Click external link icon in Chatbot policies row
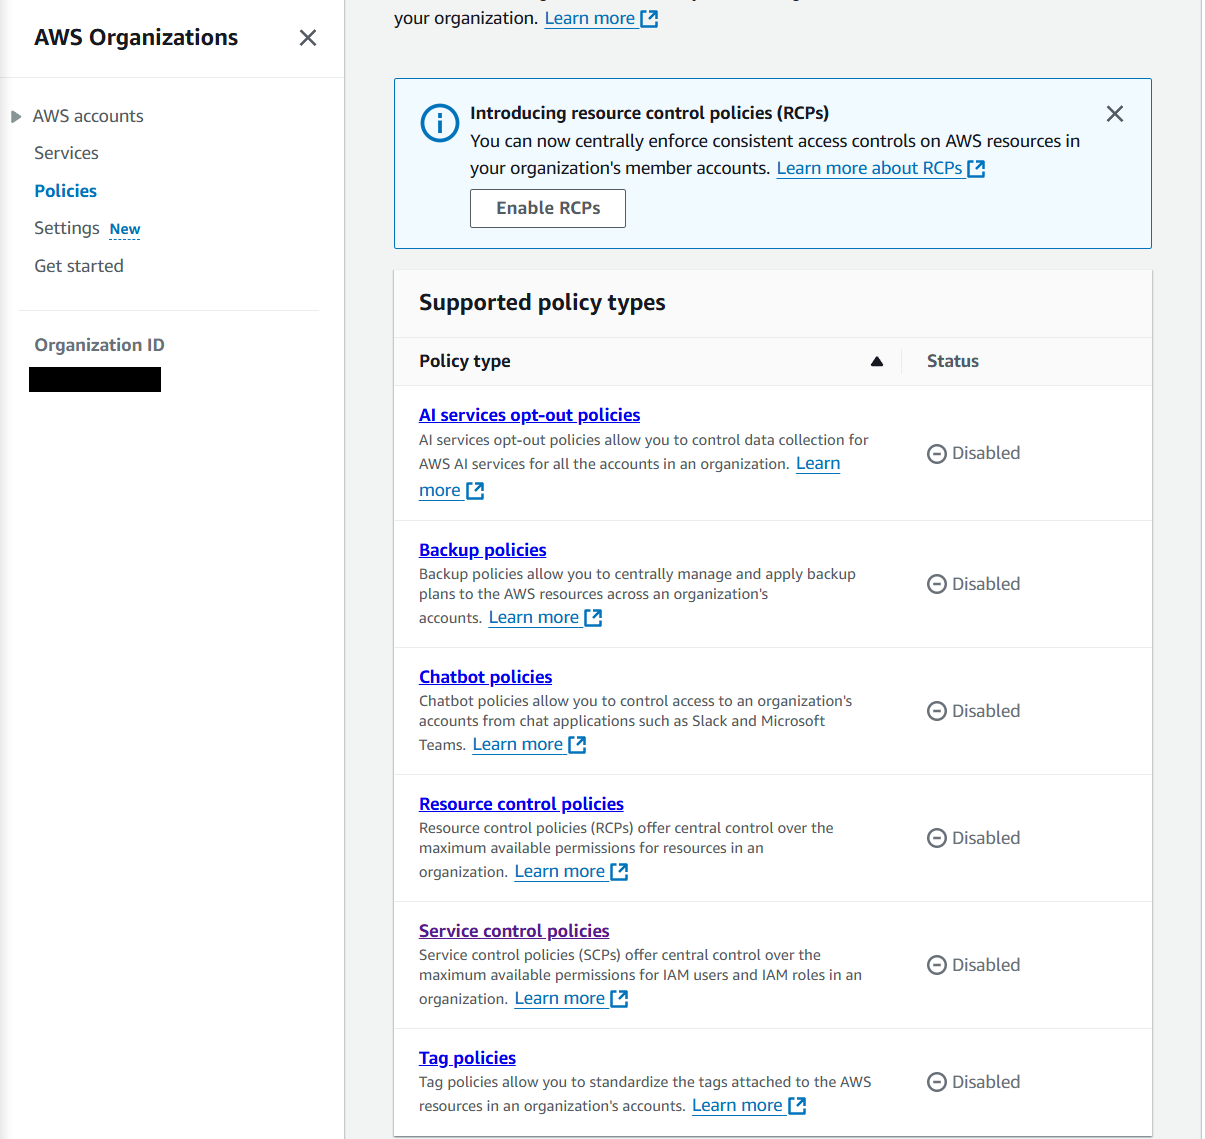This screenshot has width=1205, height=1139. pos(577,745)
